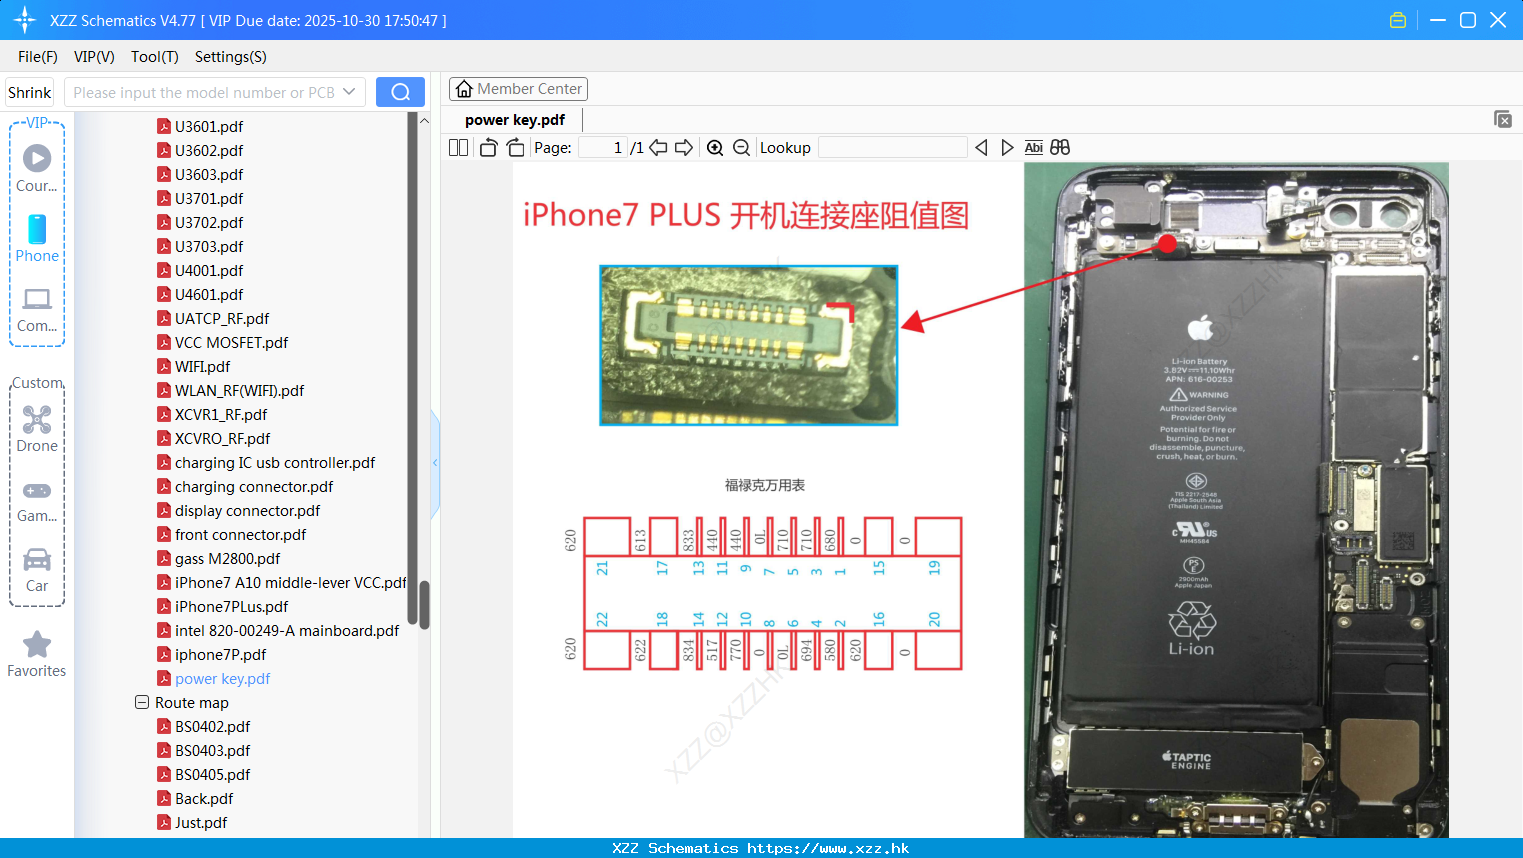Open the model number dropdown arrow
The width and height of the screenshot is (1523, 858).
click(349, 92)
